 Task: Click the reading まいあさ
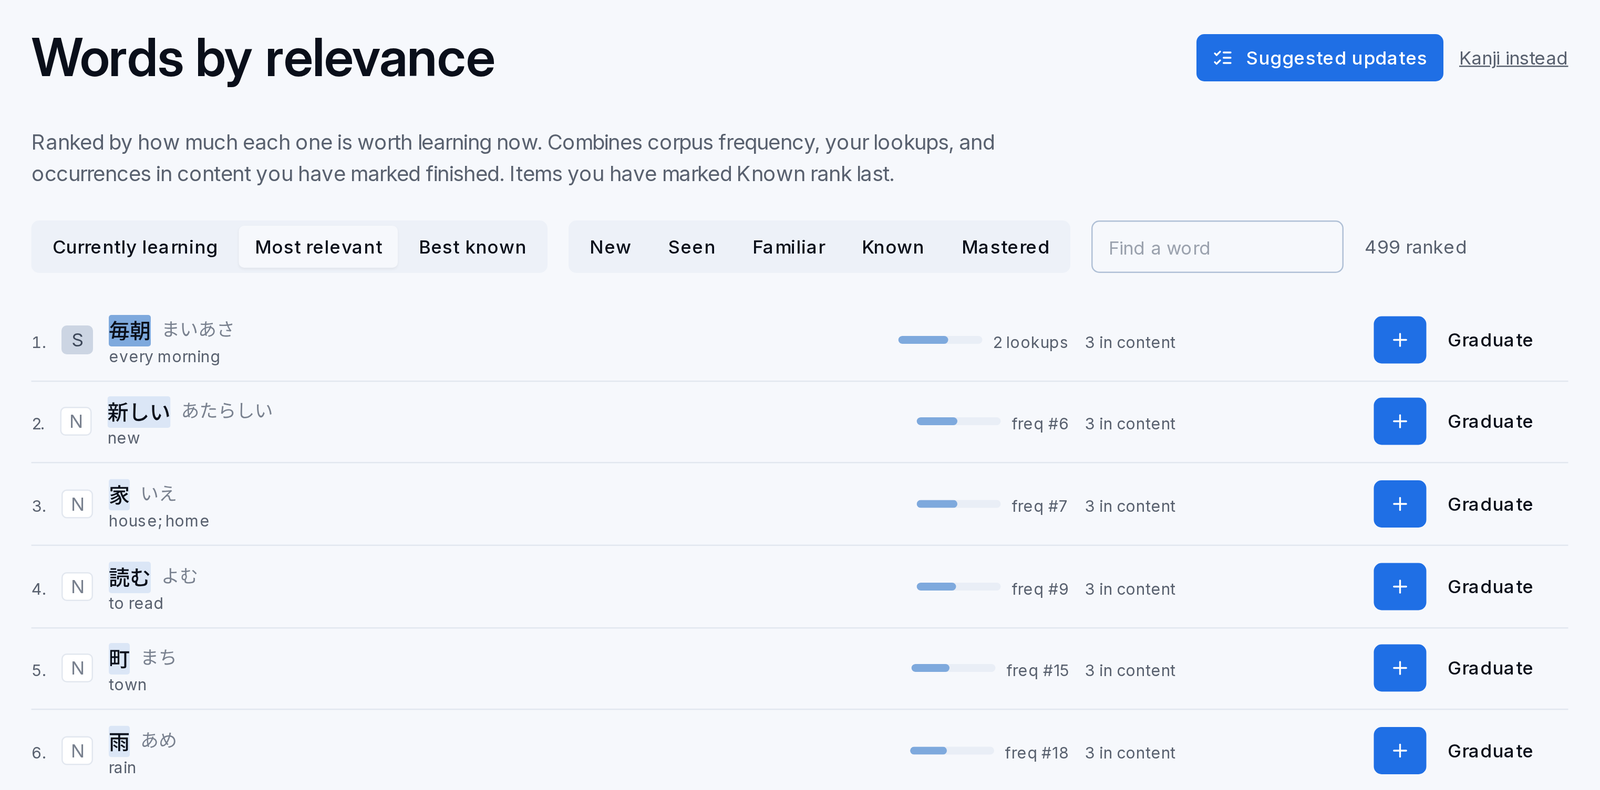point(198,329)
